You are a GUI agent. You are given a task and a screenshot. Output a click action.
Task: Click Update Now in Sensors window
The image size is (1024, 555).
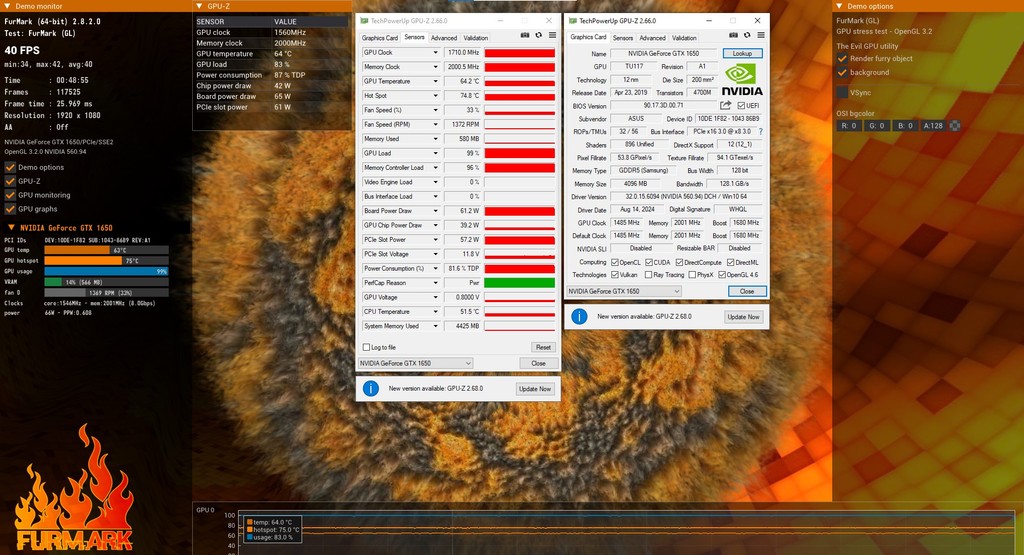(535, 388)
